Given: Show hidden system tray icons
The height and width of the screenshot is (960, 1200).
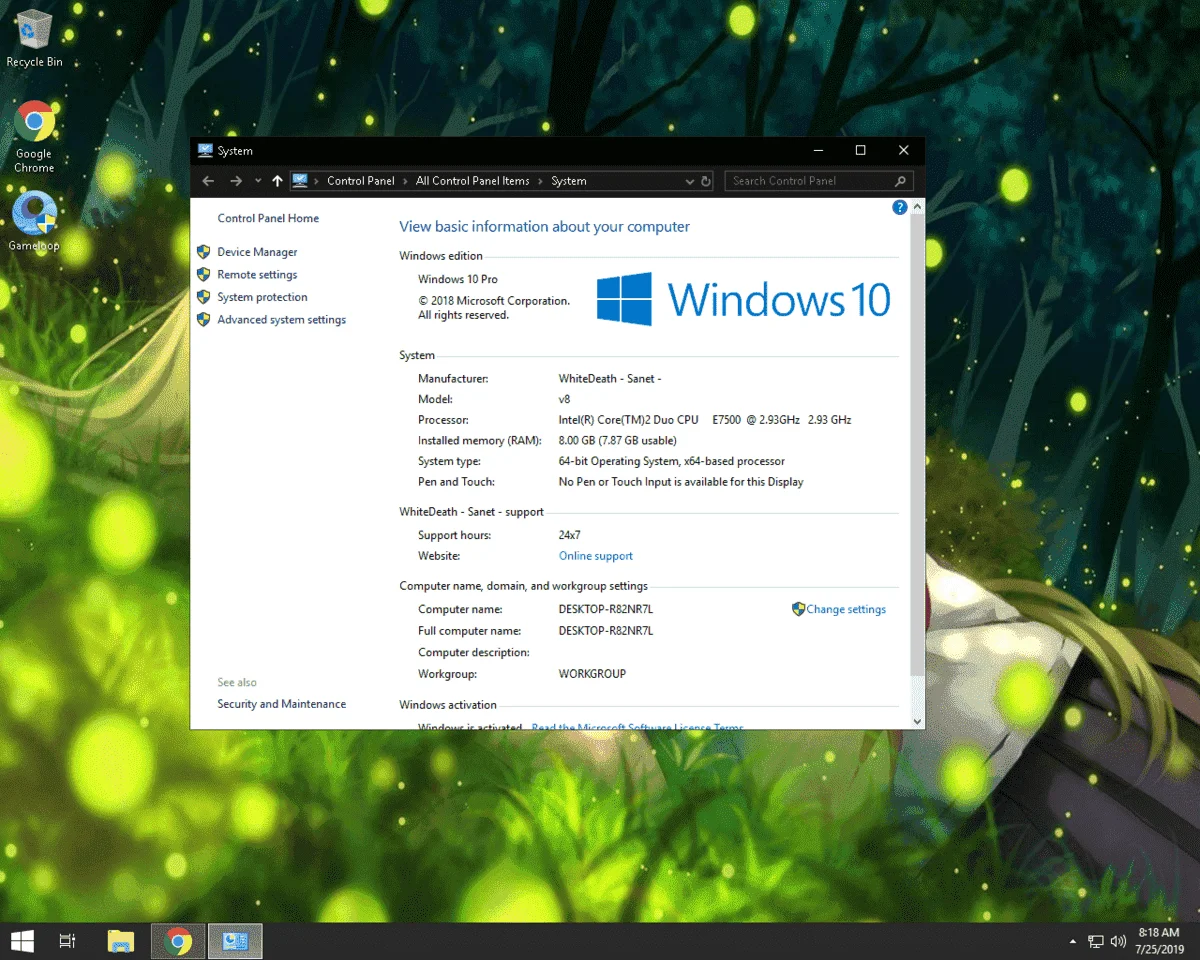Looking at the screenshot, I should coord(1073,942).
